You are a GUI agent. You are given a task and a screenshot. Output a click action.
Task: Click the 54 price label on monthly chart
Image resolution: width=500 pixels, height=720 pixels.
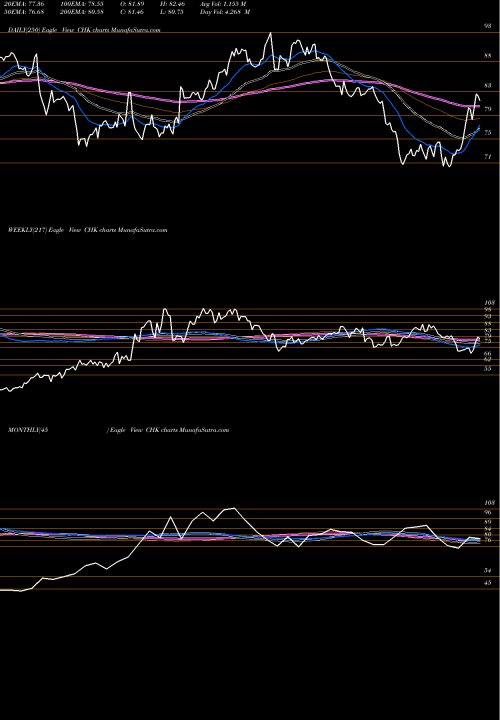(x=488, y=571)
